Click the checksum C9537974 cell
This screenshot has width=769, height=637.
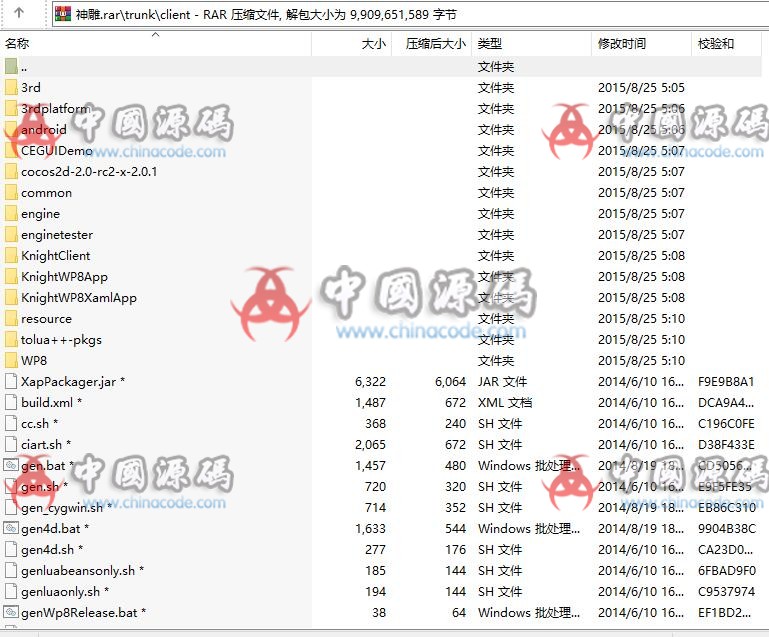pos(726,591)
